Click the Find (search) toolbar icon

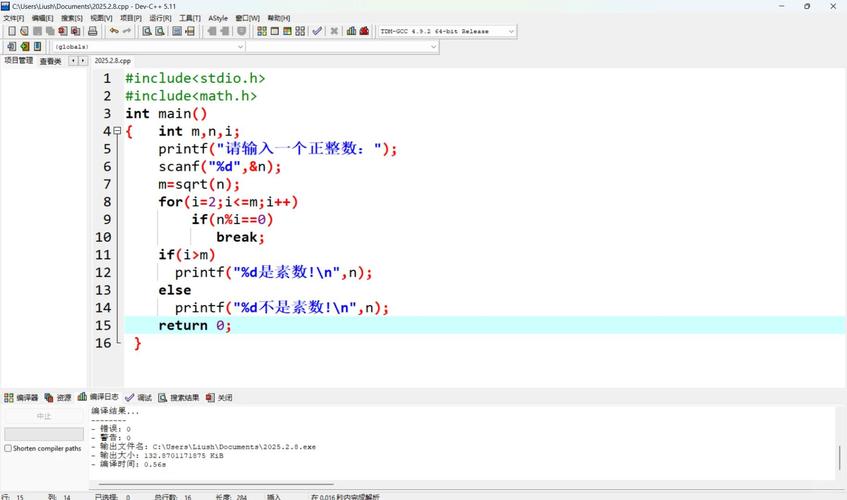click(146, 31)
